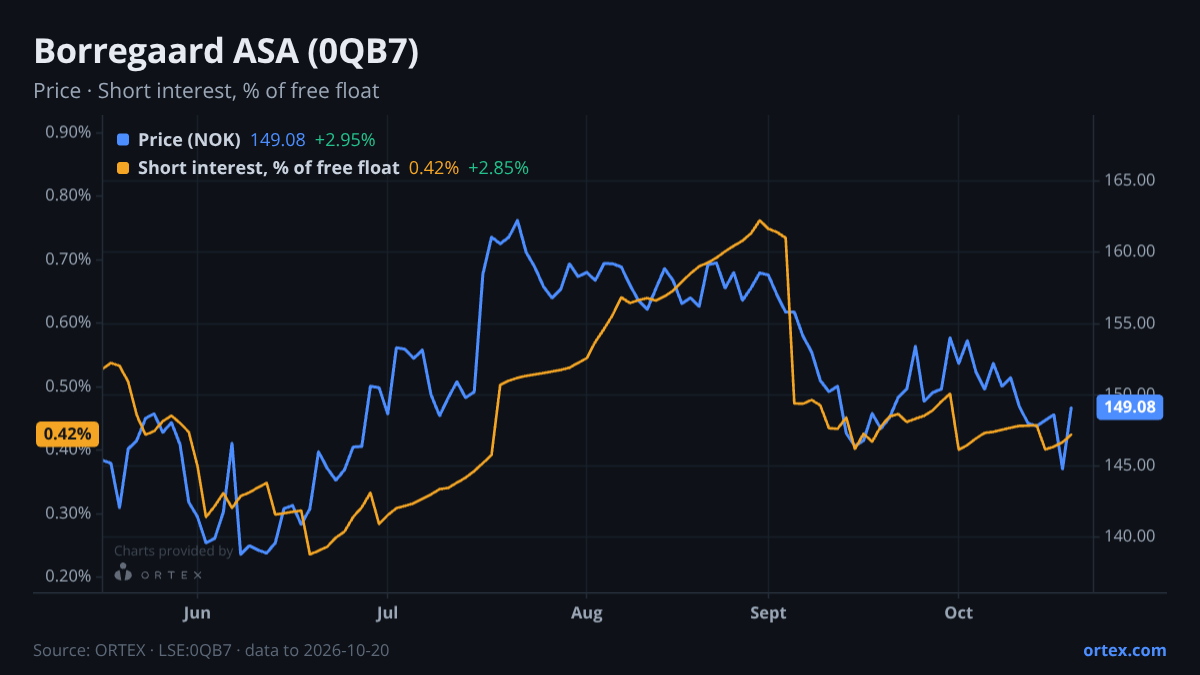1200x675 pixels.
Task: Click the source text 'Source: ORTEX · LSE:0QB7'
Action: (x=132, y=650)
